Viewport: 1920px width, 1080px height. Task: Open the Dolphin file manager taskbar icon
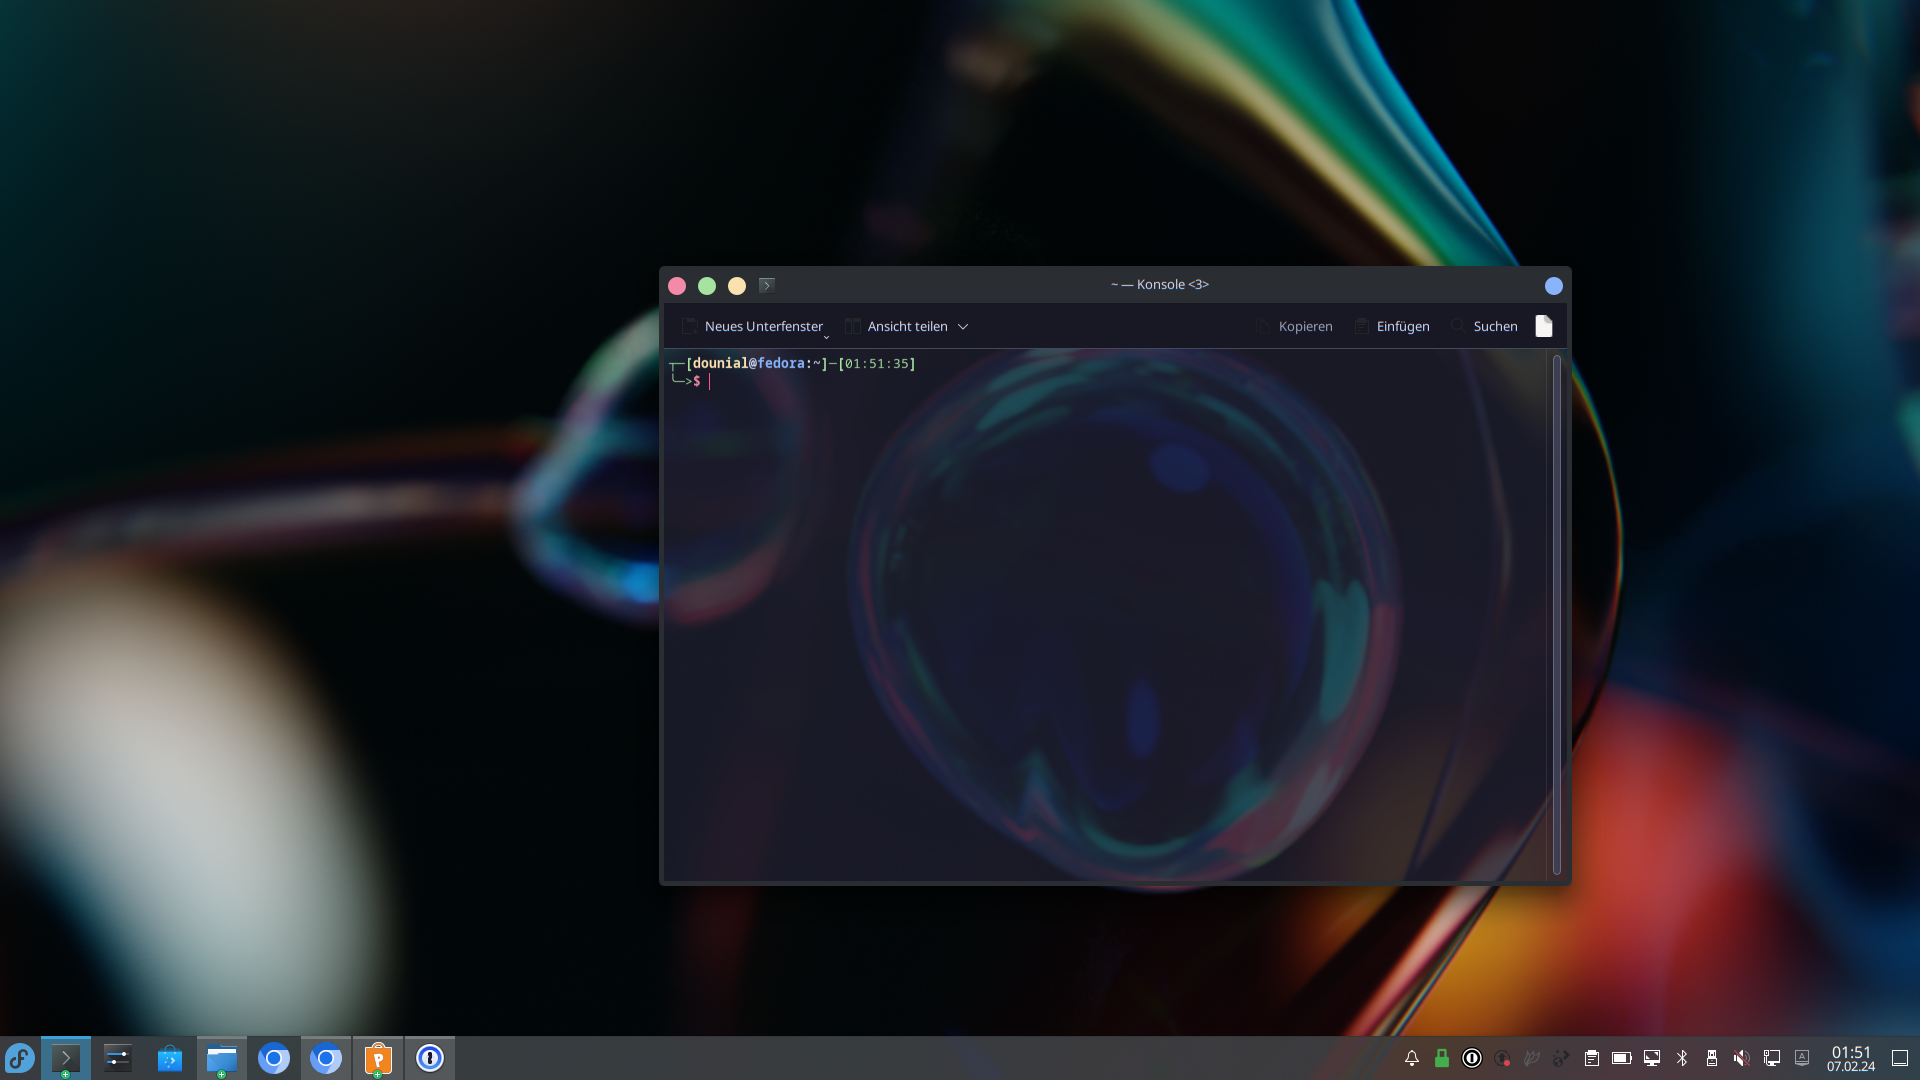222,1058
